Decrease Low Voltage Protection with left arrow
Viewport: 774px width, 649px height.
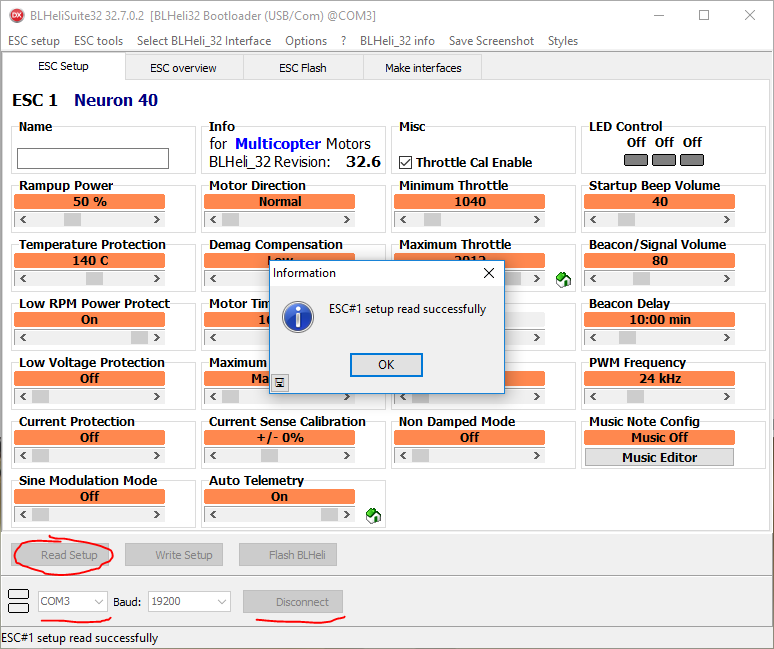pos(23,396)
